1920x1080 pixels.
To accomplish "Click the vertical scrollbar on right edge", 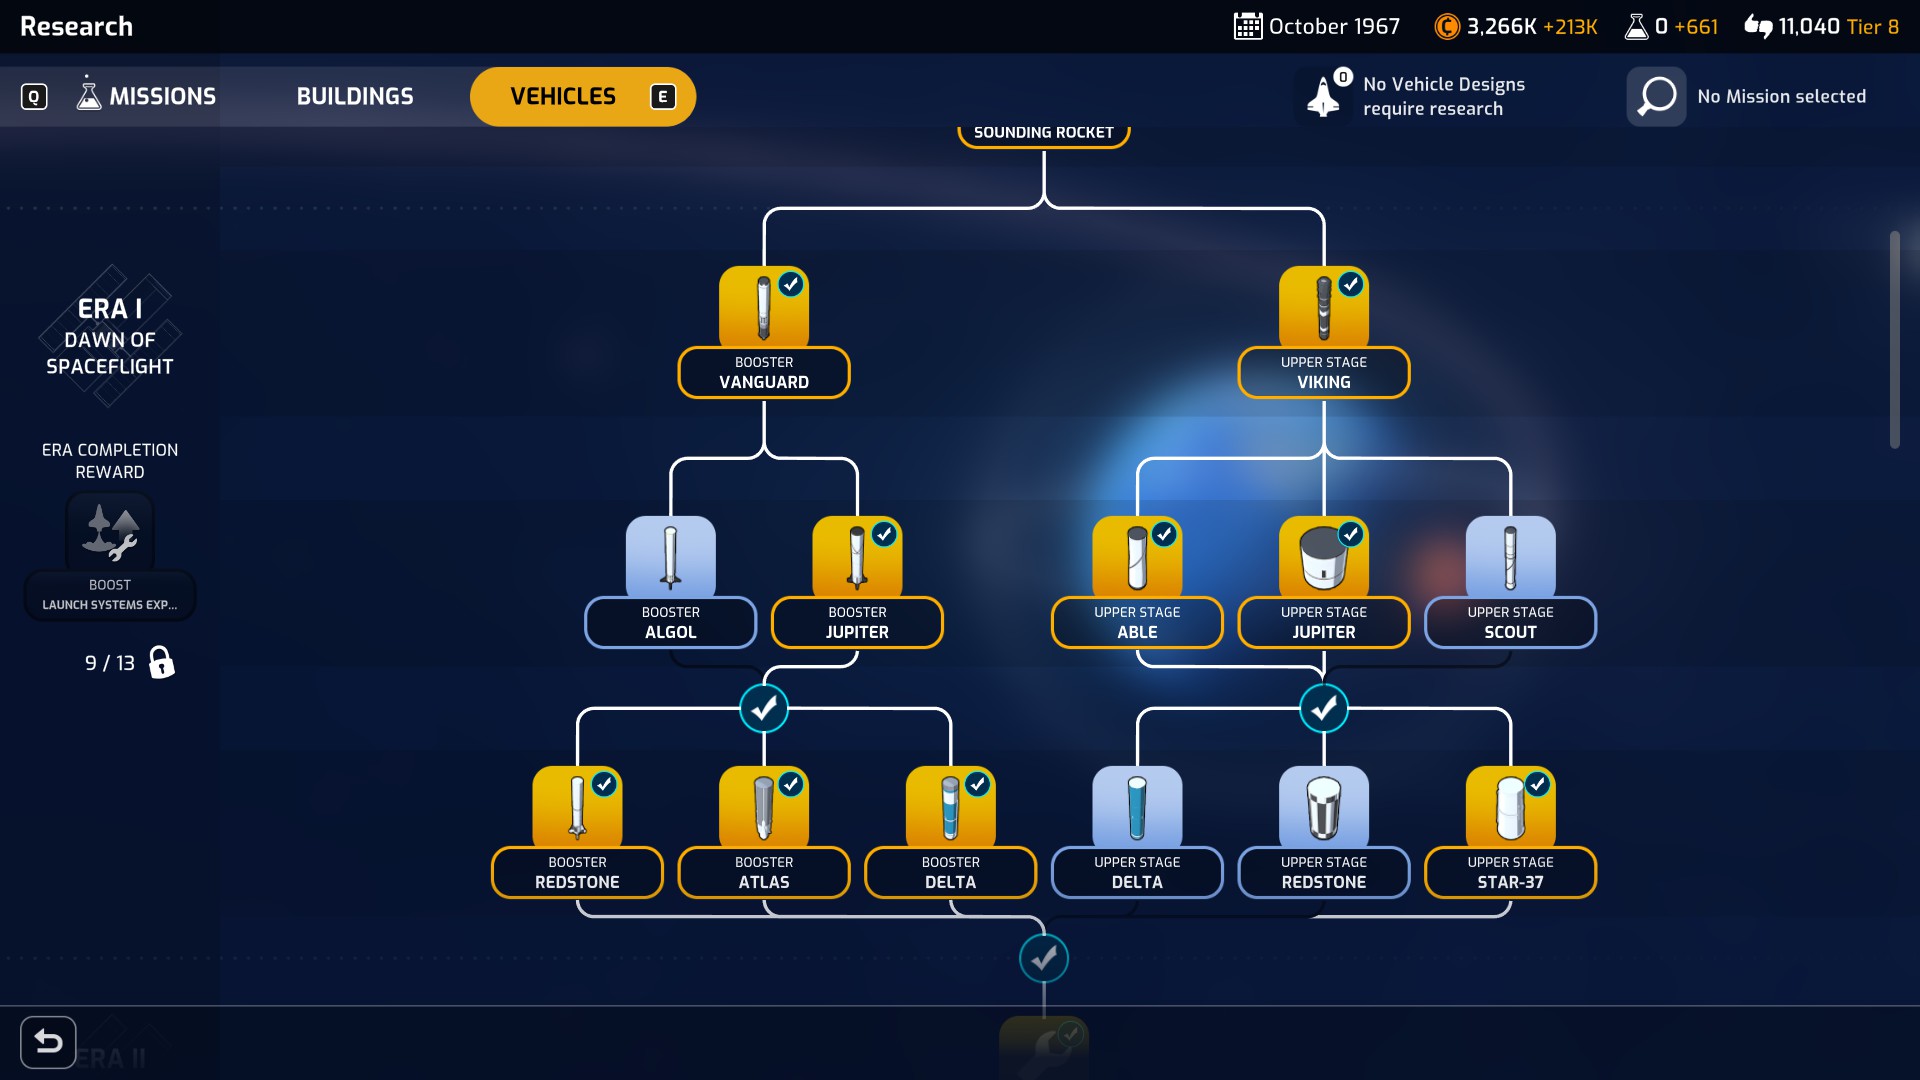I will [1894, 340].
